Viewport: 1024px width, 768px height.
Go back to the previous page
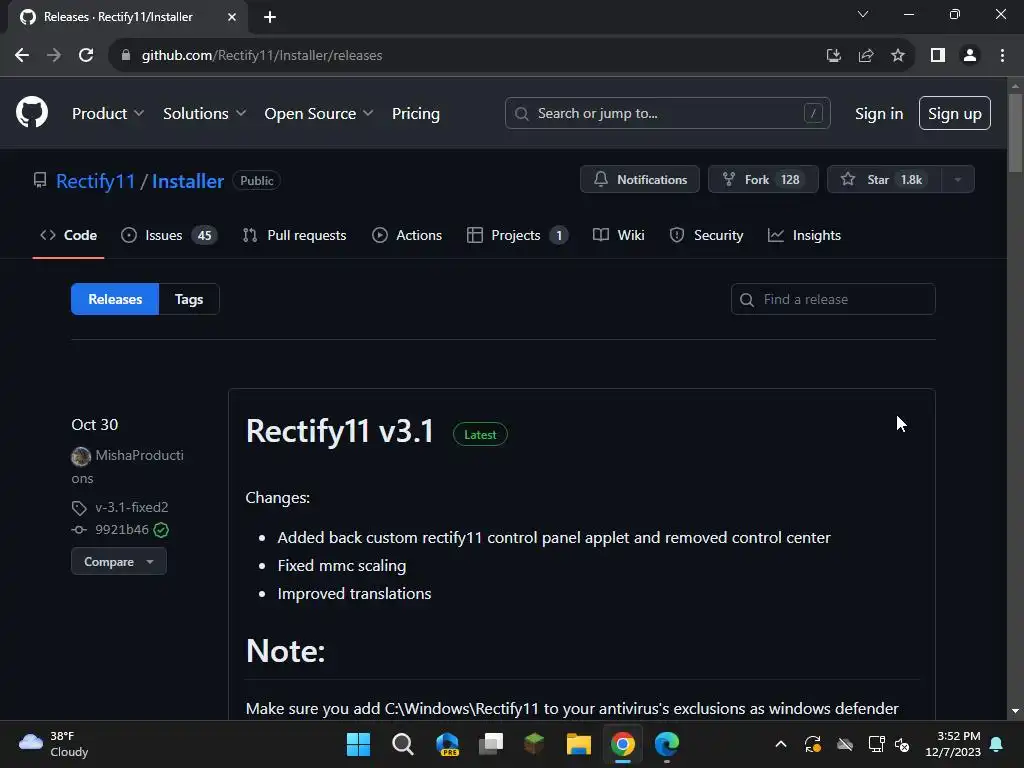22,56
